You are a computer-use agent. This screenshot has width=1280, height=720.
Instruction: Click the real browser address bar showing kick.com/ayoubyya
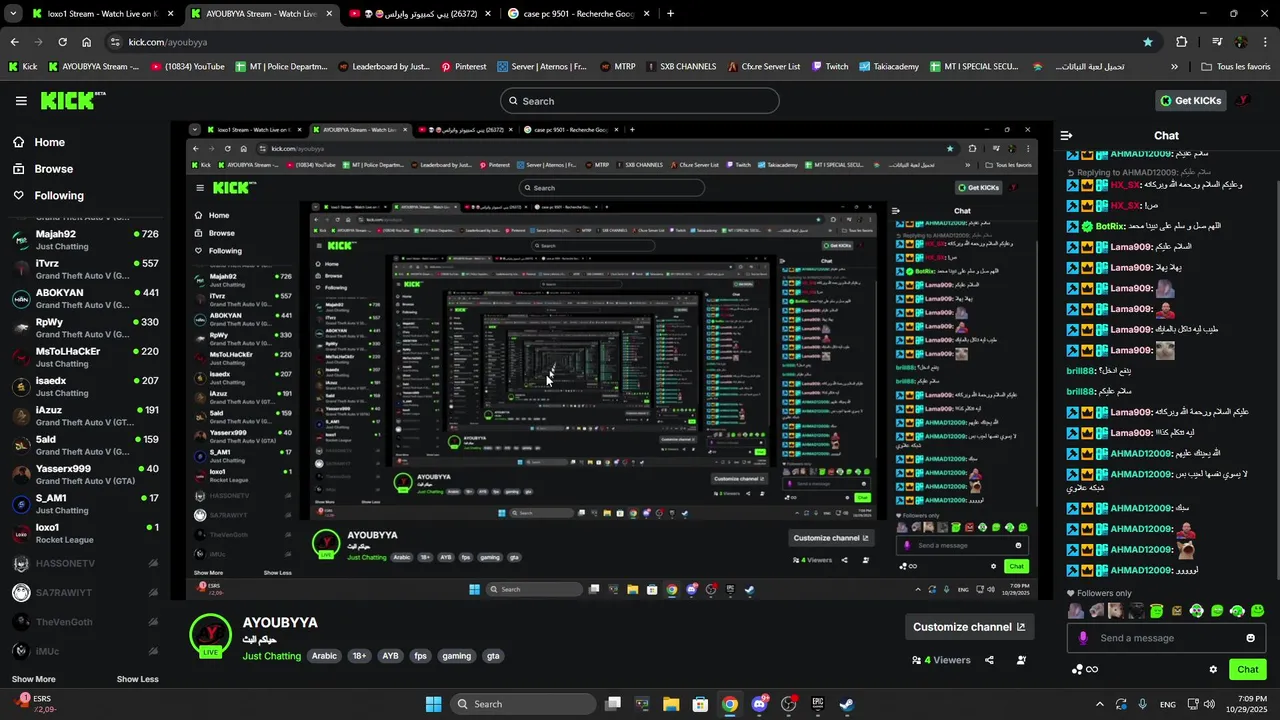coord(630,42)
